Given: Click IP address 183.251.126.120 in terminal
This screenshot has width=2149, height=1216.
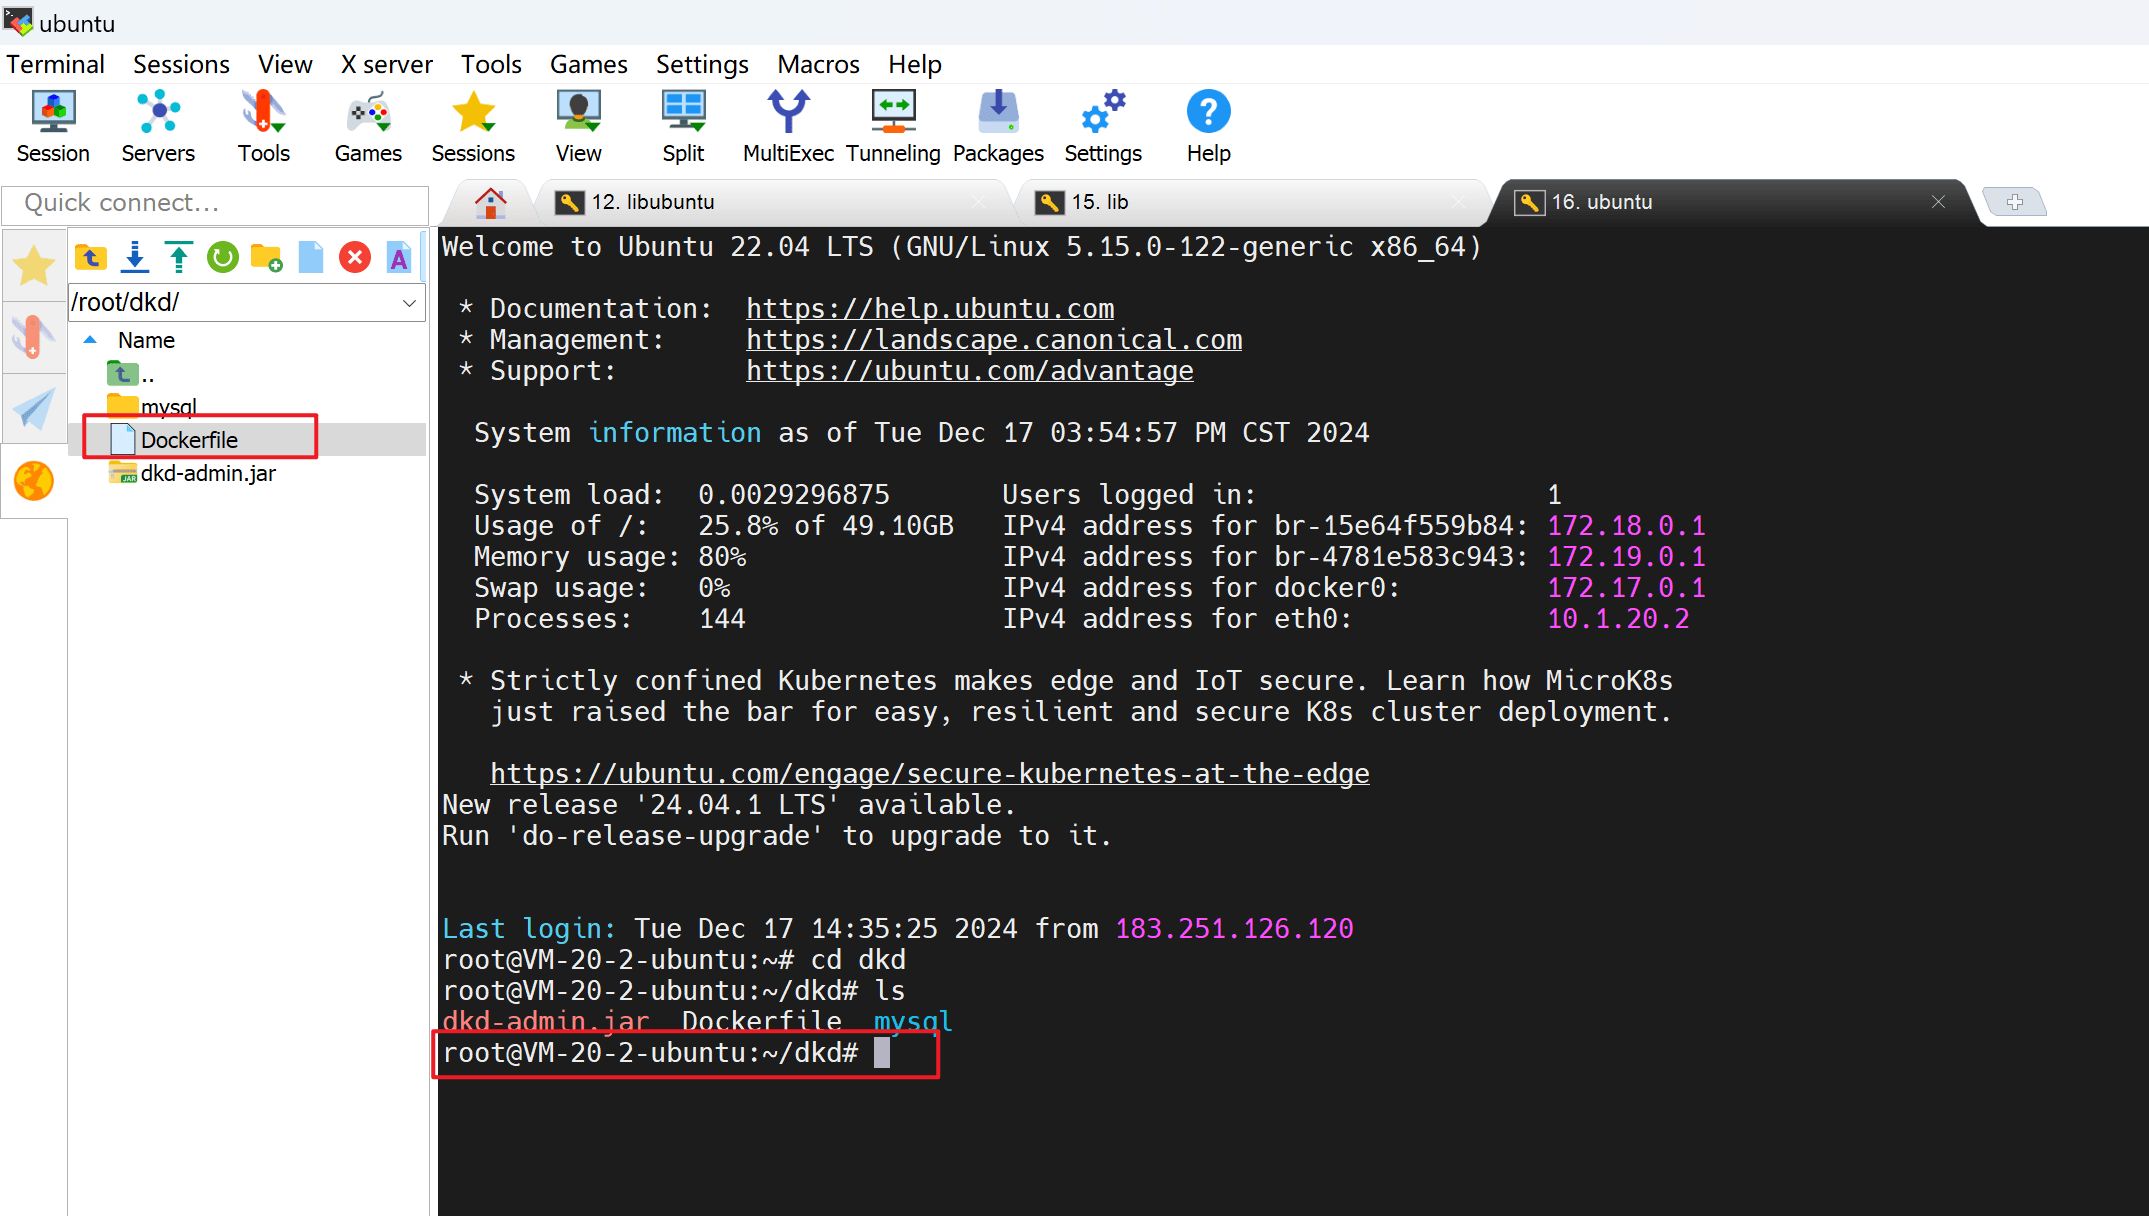Looking at the screenshot, I should tap(1234, 929).
